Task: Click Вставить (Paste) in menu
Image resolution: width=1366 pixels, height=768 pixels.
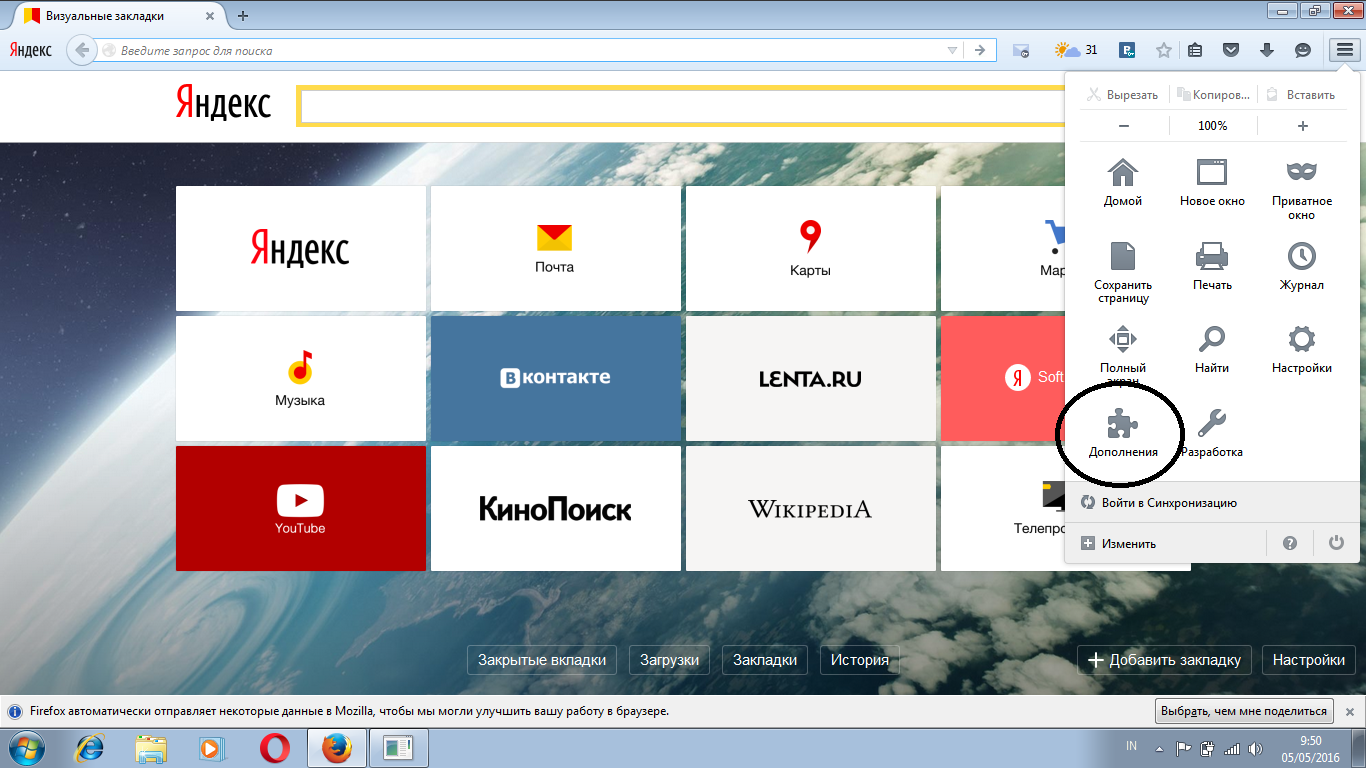Action: (x=1301, y=95)
